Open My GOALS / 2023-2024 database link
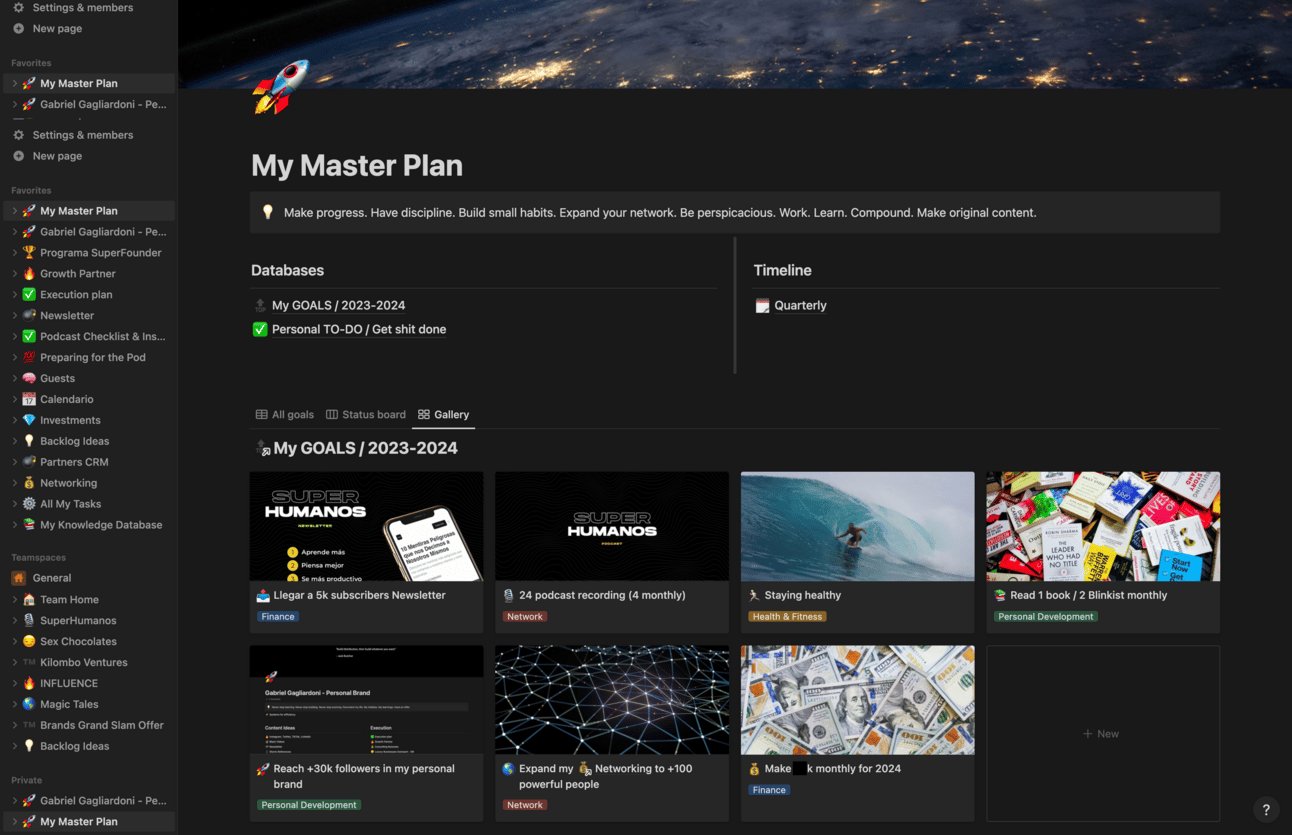 coord(338,306)
